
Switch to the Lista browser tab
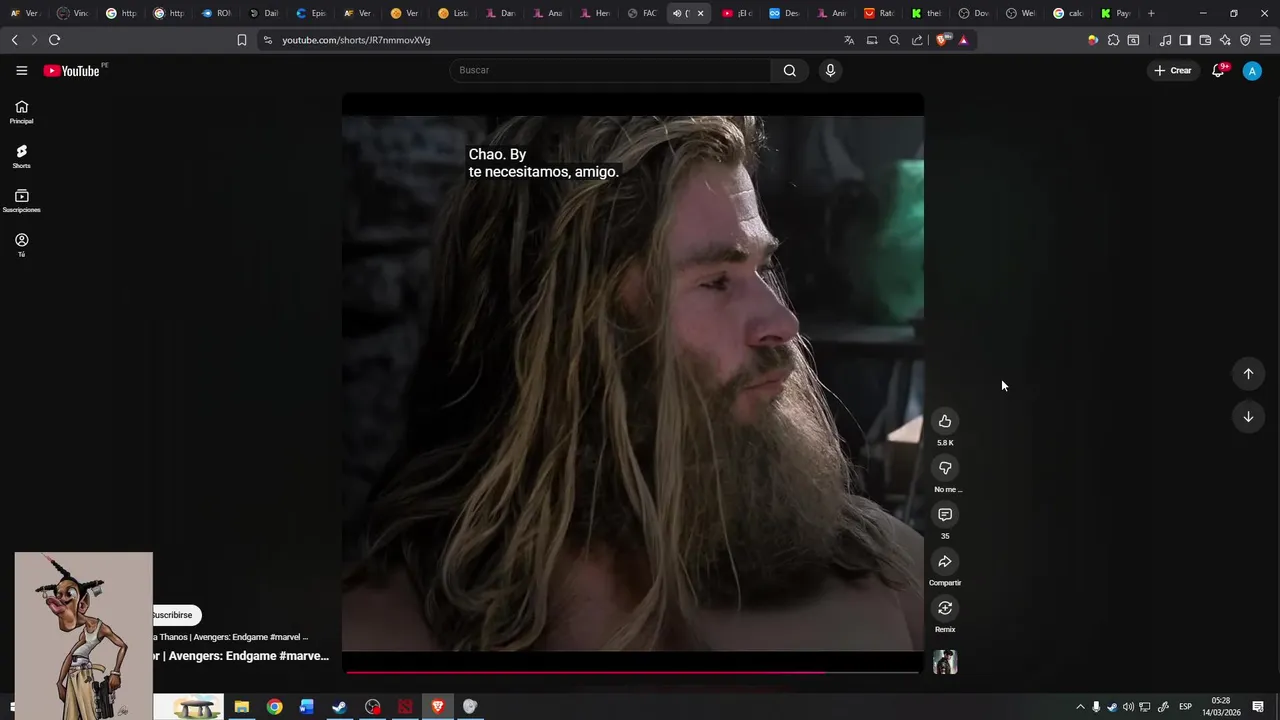(x=453, y=13)
